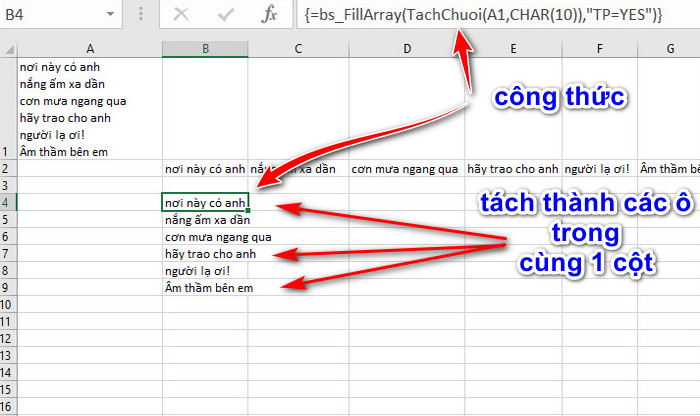Click cell D2 'cơn mưa ngang qua'
The height and width of the screenshot is (416, 700).
pos(407,168)
